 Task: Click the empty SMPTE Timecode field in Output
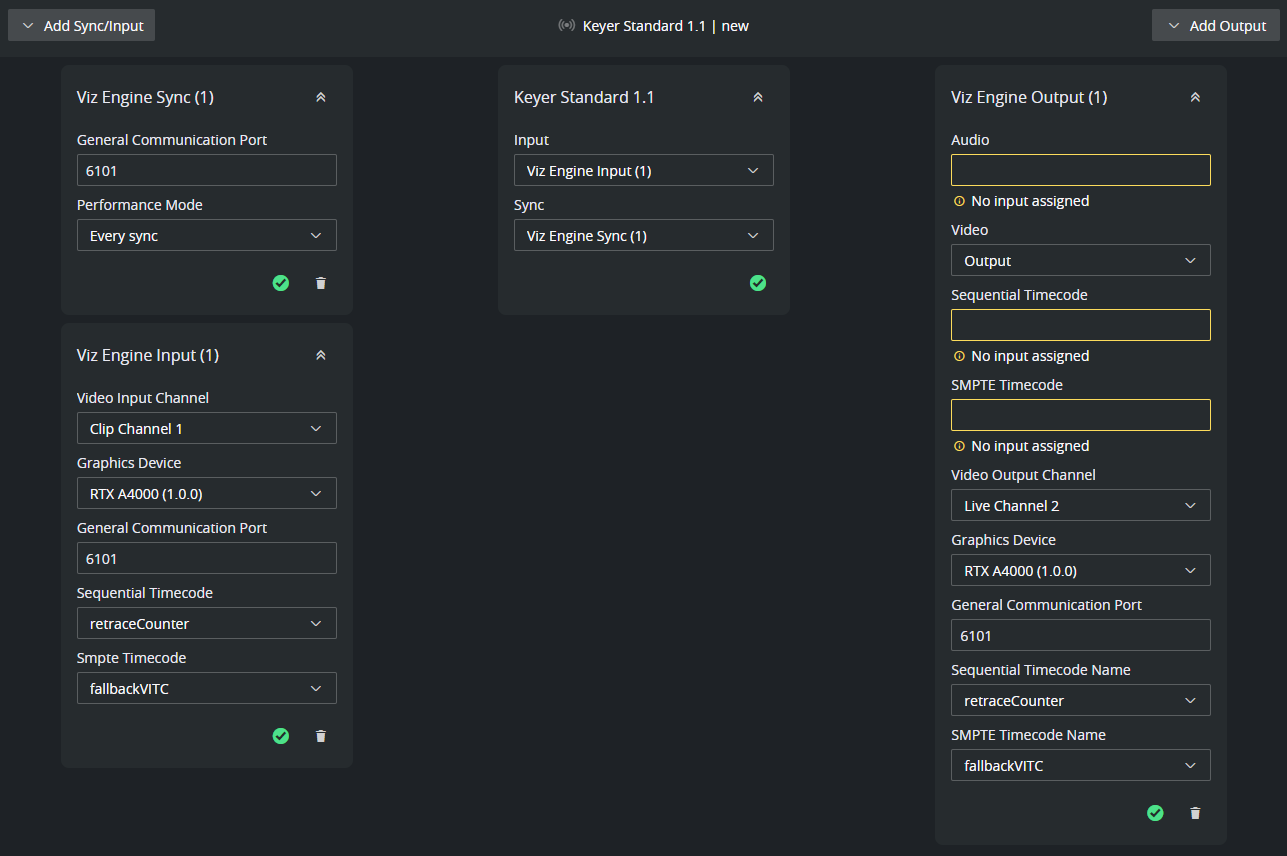1081,416
